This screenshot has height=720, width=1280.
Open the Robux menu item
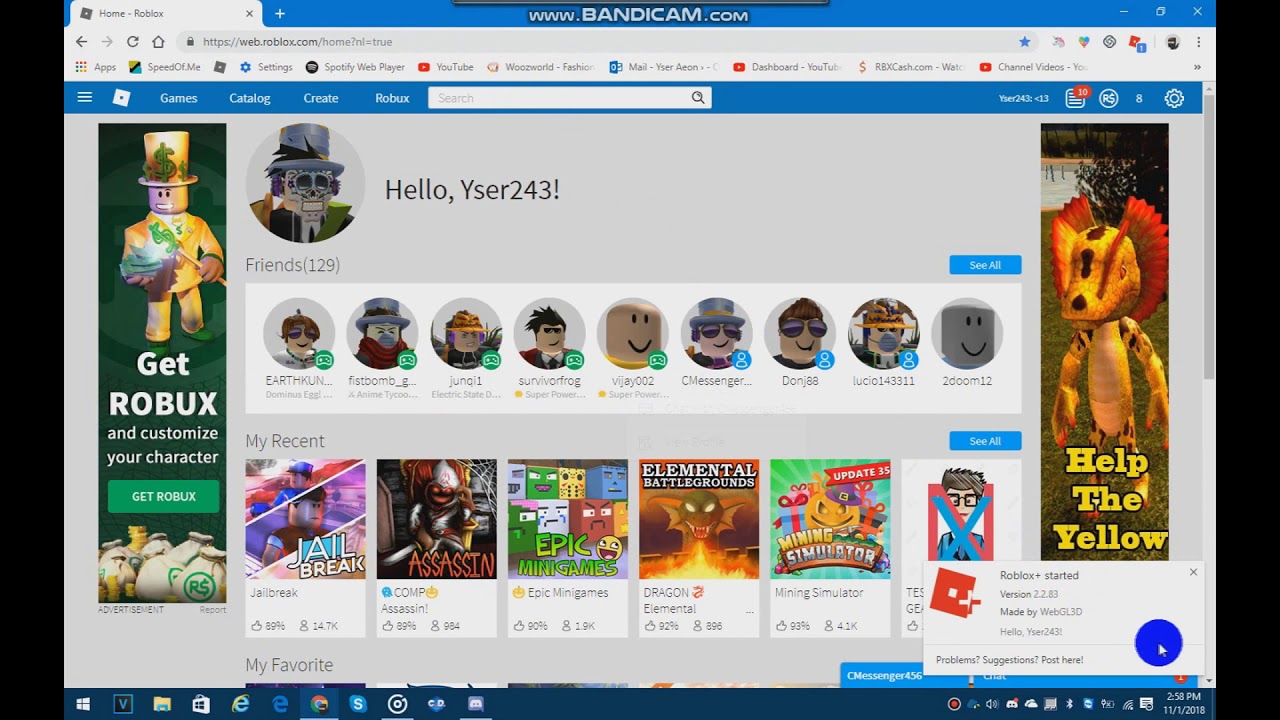coord(392,98)
